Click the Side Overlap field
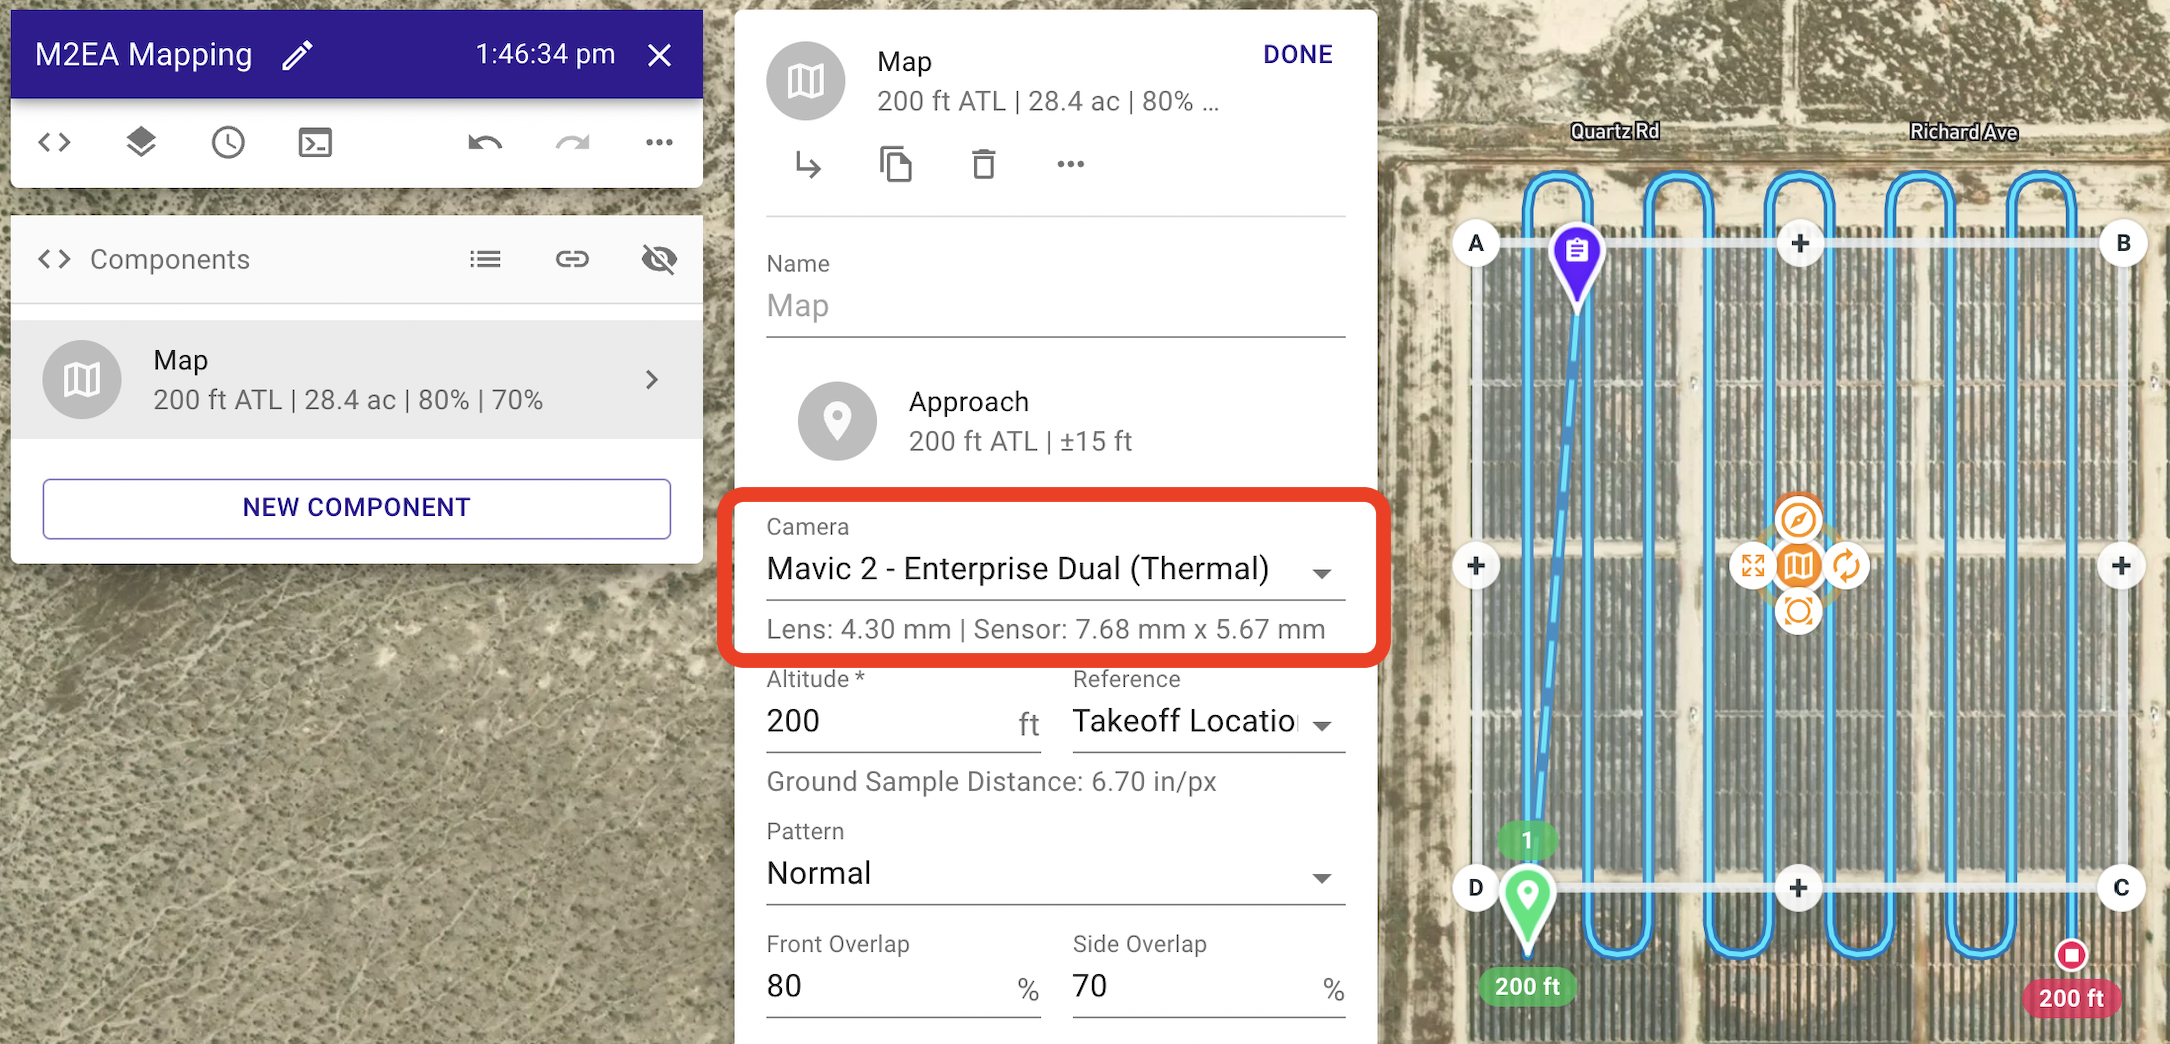The image size is (2170, 1044). point(1209,987)
